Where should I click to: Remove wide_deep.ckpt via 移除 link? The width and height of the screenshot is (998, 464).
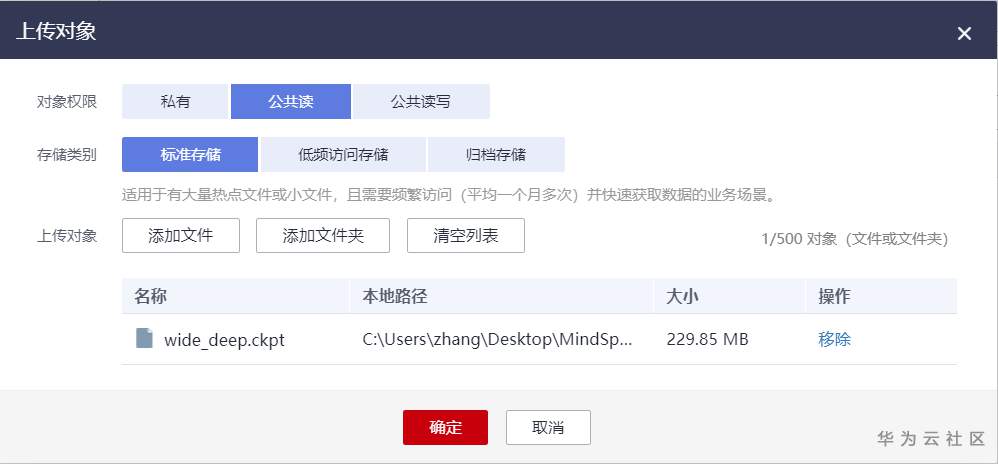pos(834,339)
